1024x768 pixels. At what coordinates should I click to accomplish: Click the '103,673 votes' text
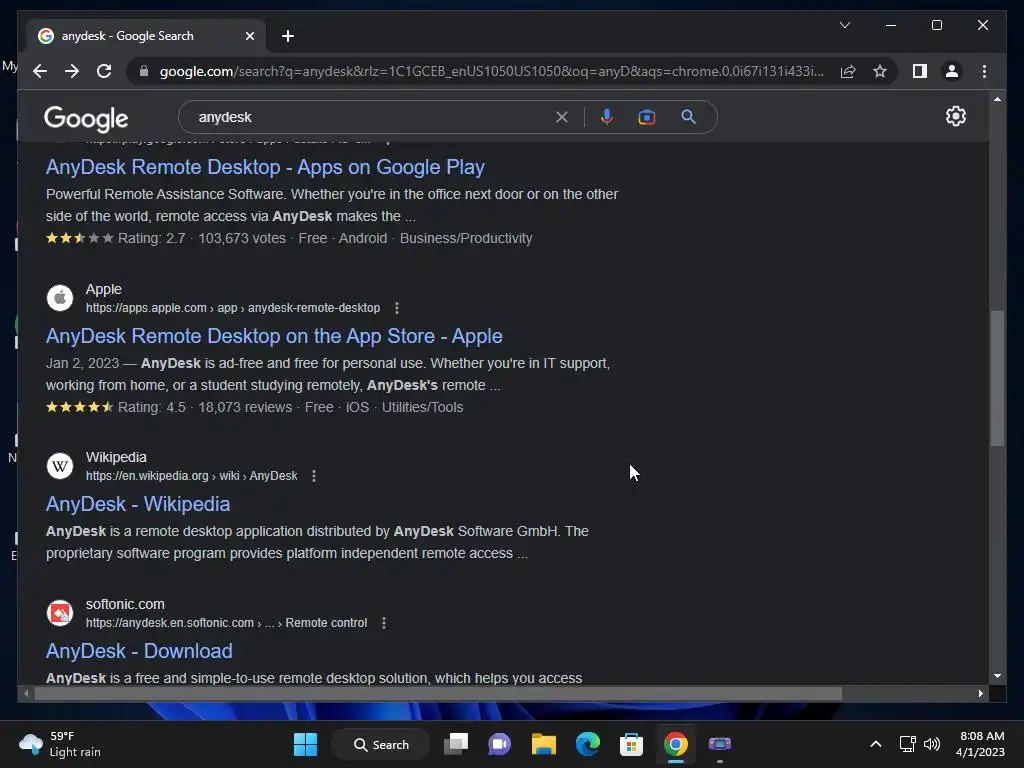(242, 238)
